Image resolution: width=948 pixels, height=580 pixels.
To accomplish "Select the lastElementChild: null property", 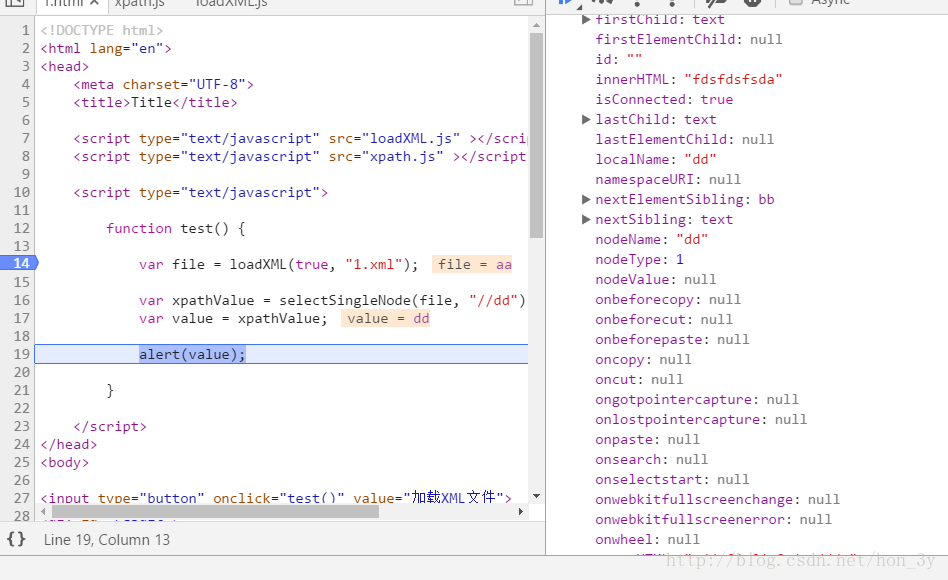I will point(684,139).
